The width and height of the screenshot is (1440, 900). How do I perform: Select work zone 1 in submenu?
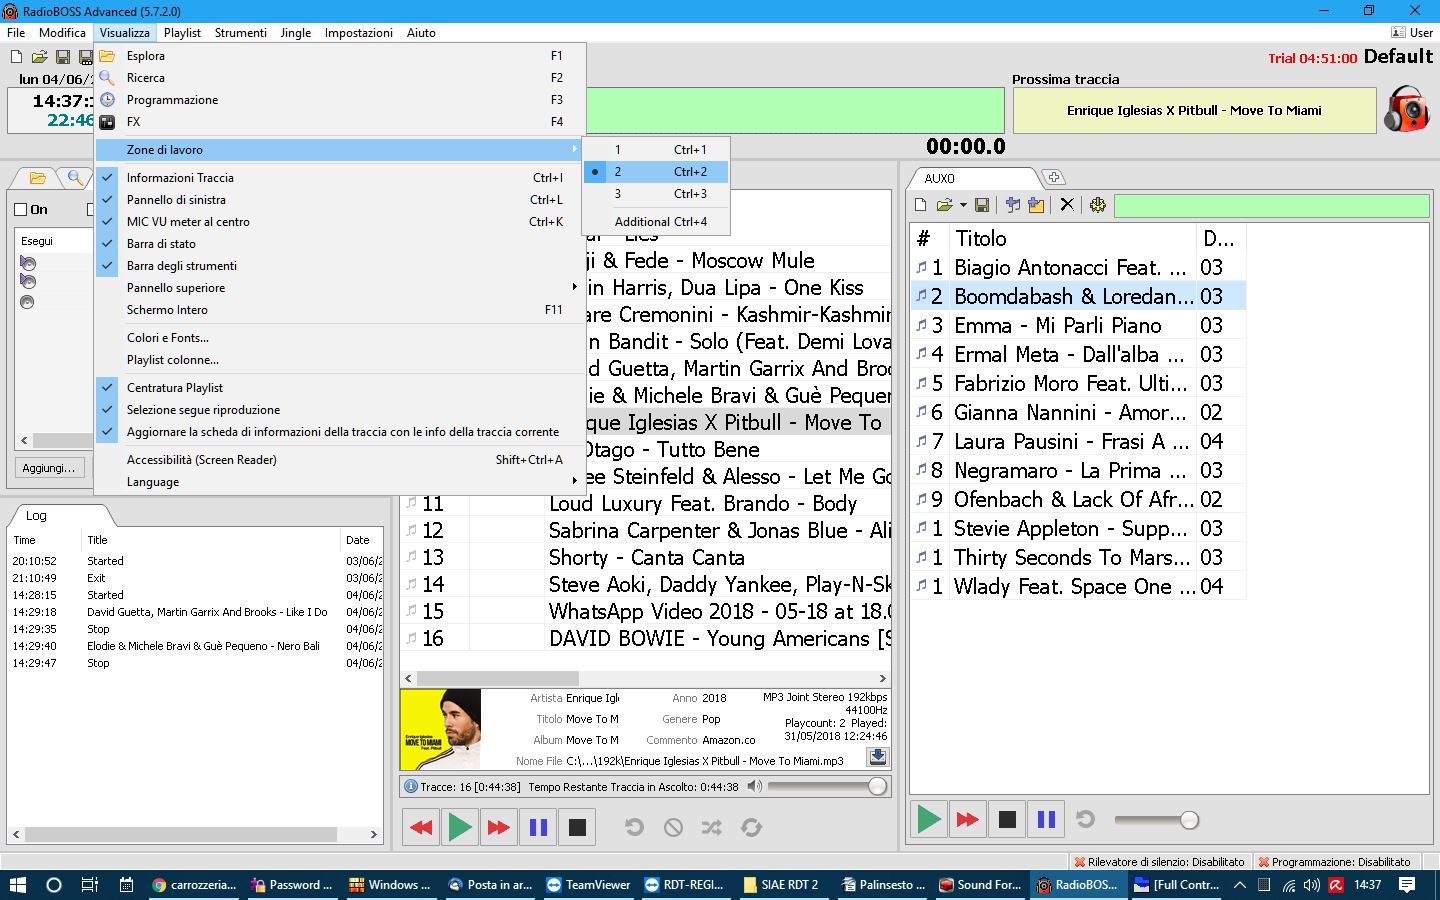(x=656, y=150)
